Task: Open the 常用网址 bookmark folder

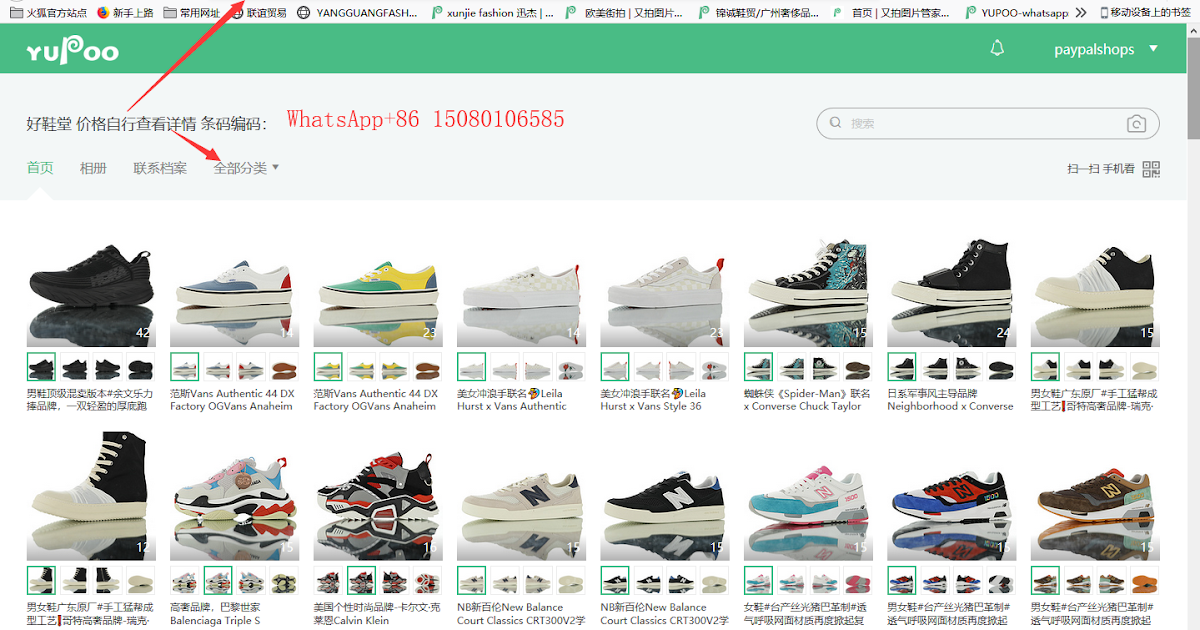Action: pyautogui.click(x=190, y=13)
